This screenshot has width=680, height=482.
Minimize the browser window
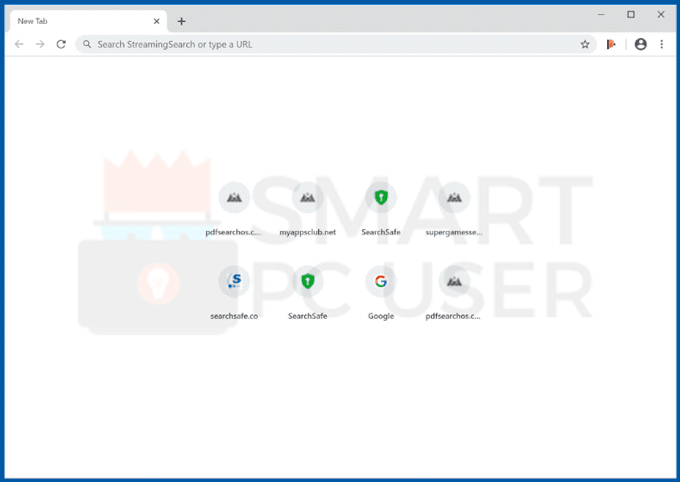pyautogui.click(x=601, y=14)
